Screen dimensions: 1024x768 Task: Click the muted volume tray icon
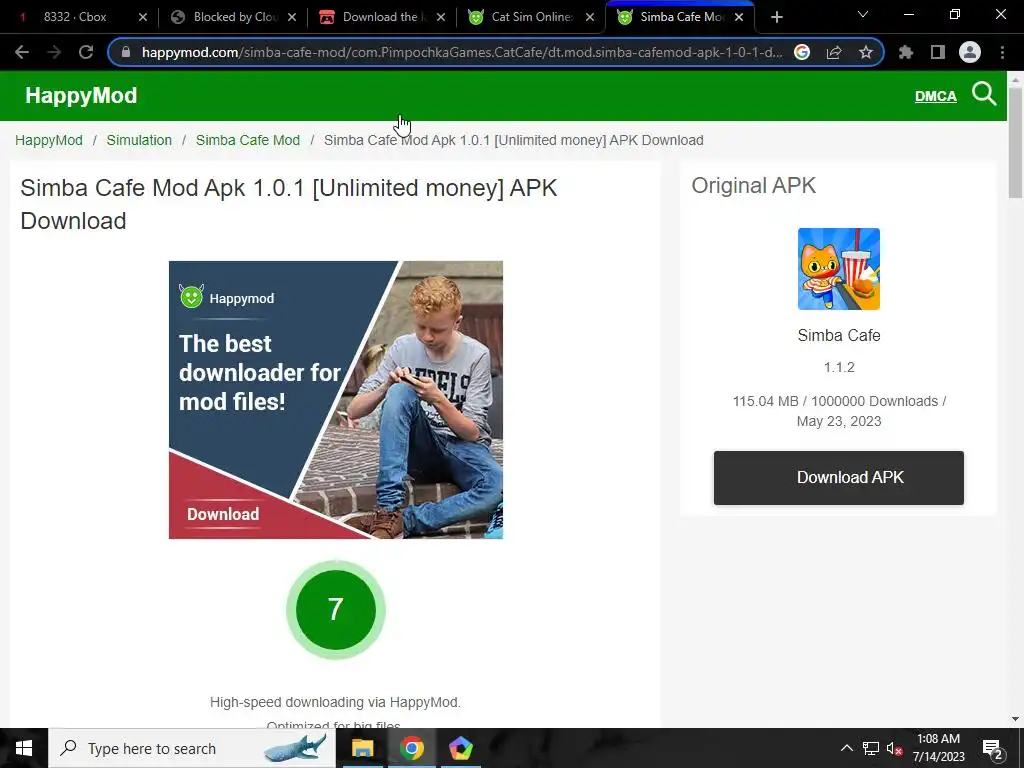pyautogui.click(x=895, y=748)
